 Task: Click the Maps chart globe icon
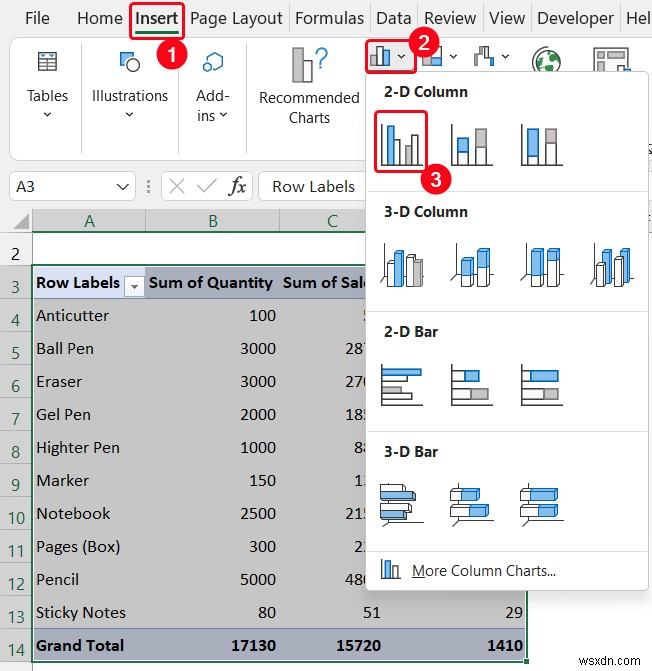point(546,60)
